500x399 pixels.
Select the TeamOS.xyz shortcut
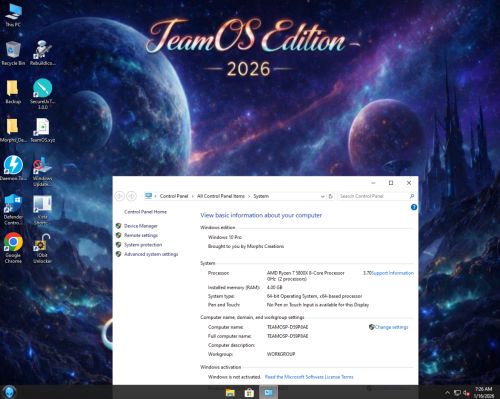pyautogui.click(x=43, y=130)
